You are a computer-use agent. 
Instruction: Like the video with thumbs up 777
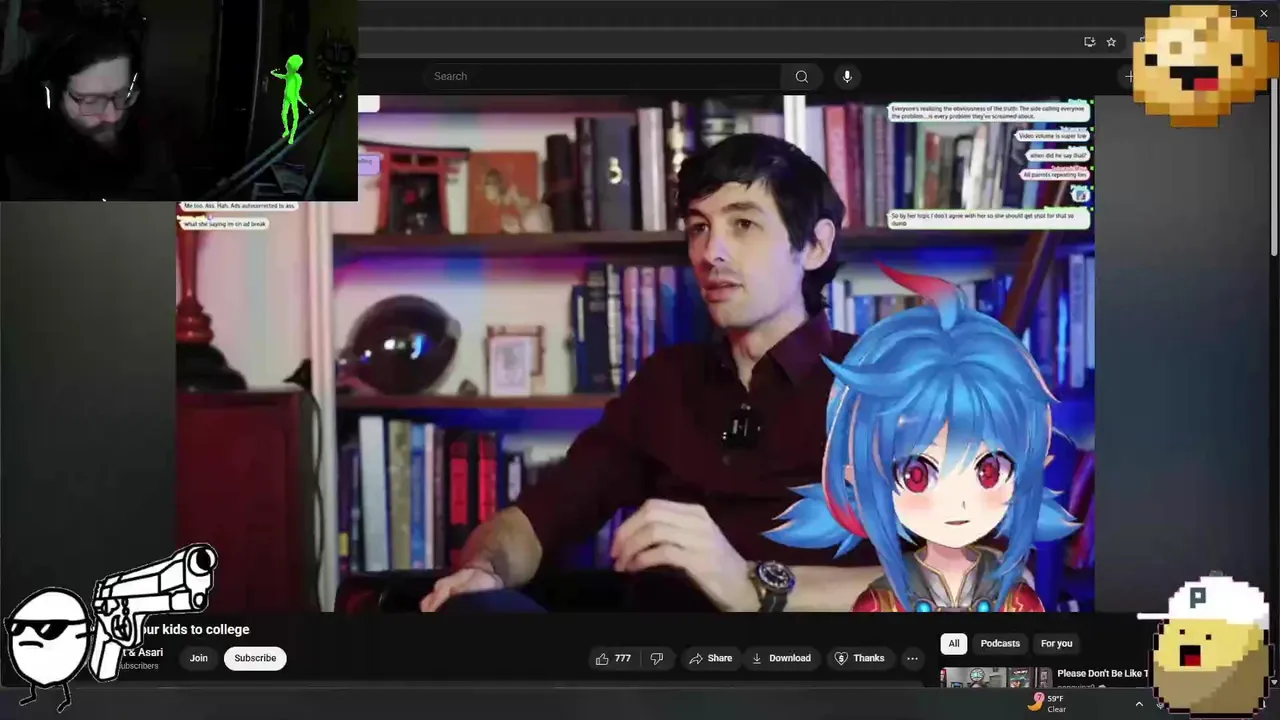coord(613,658)
